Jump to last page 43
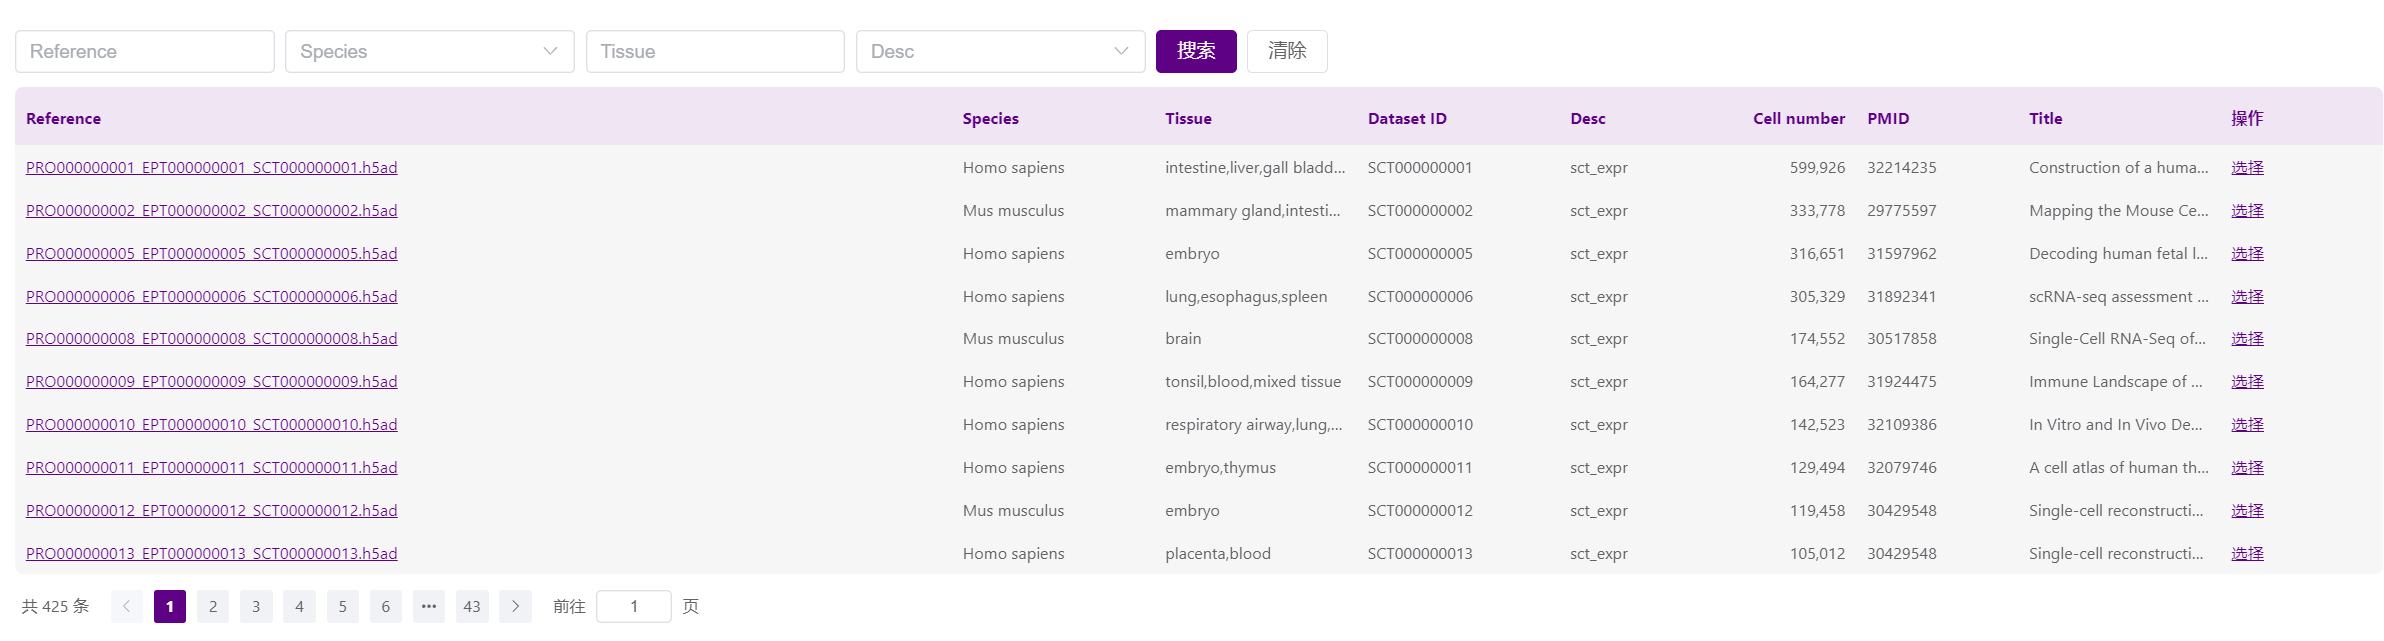This screenshot has height=641, width=2384. [472, 606]
